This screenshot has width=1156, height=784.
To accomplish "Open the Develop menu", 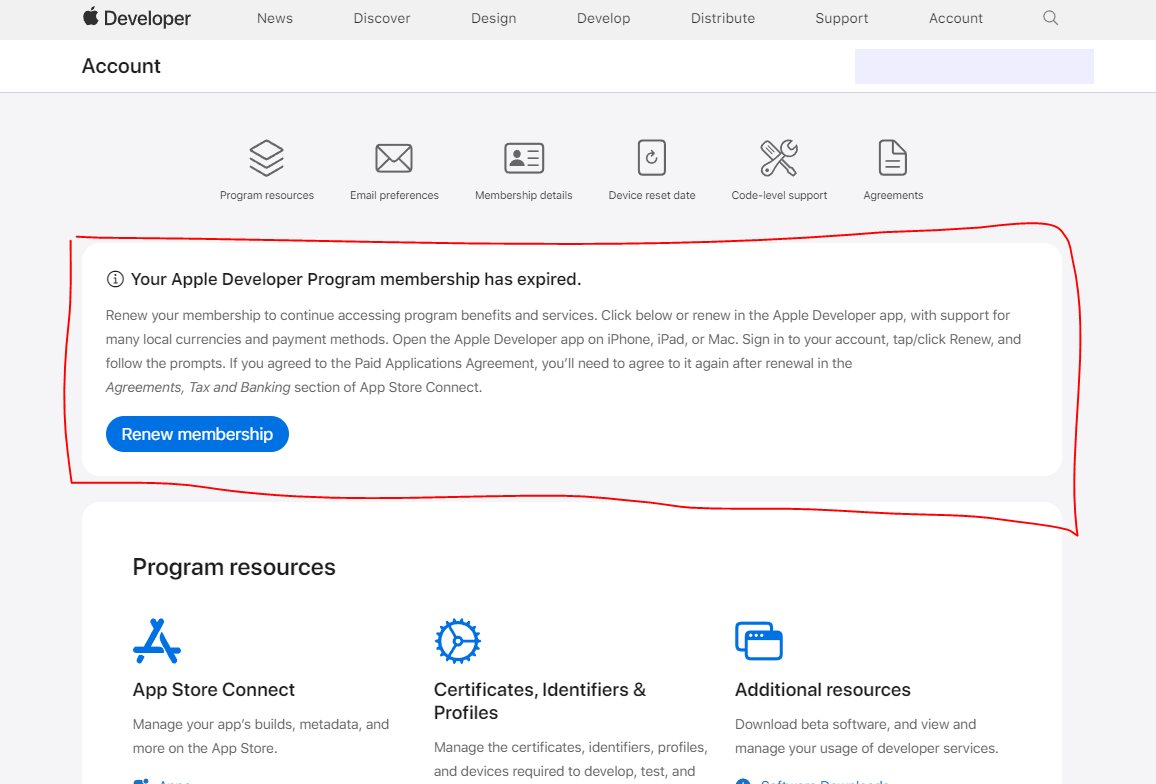I will (604, 18).
